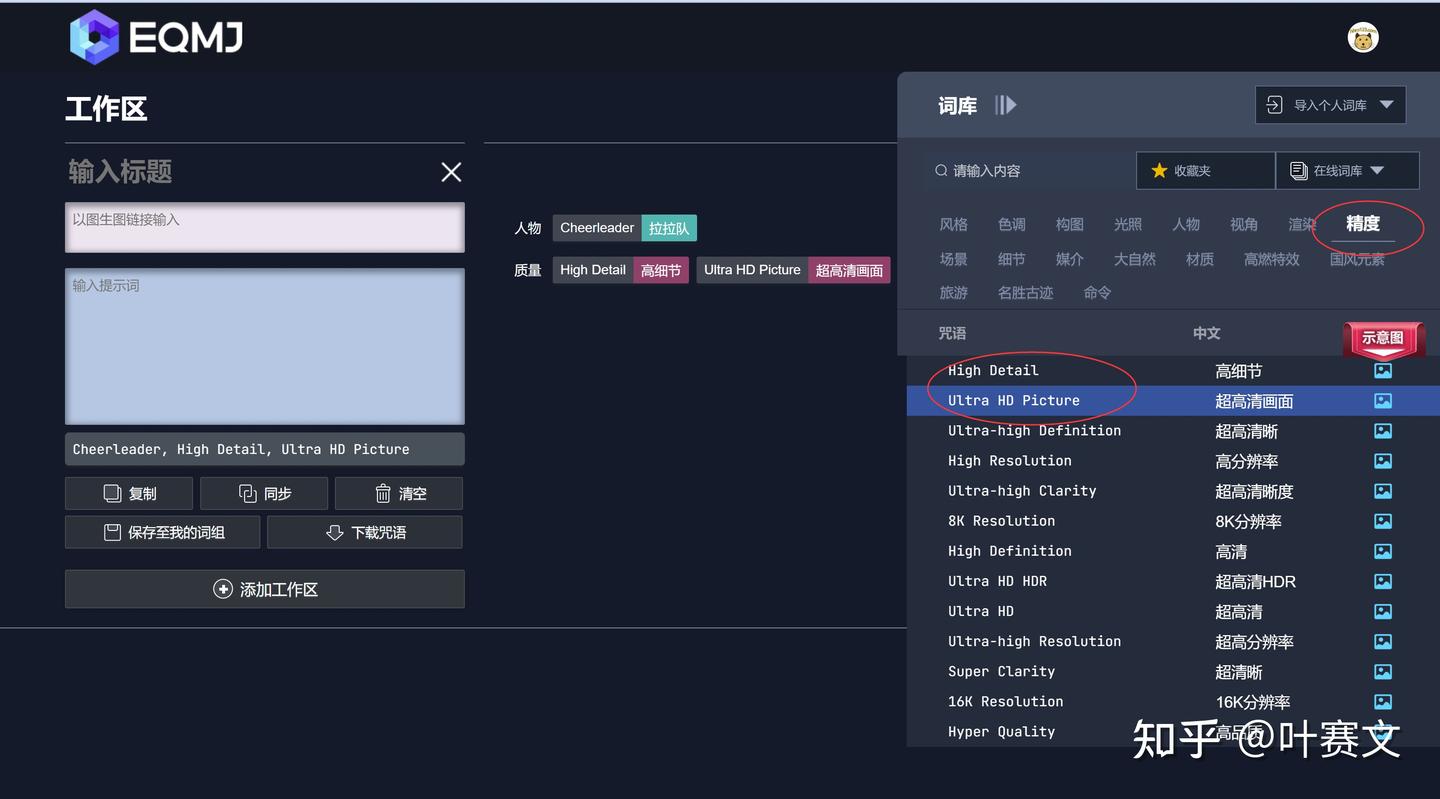The width and height of the screenshot is (1440, 799).
Task: Select the 色调 category tab
Action: click(1011, 224)
